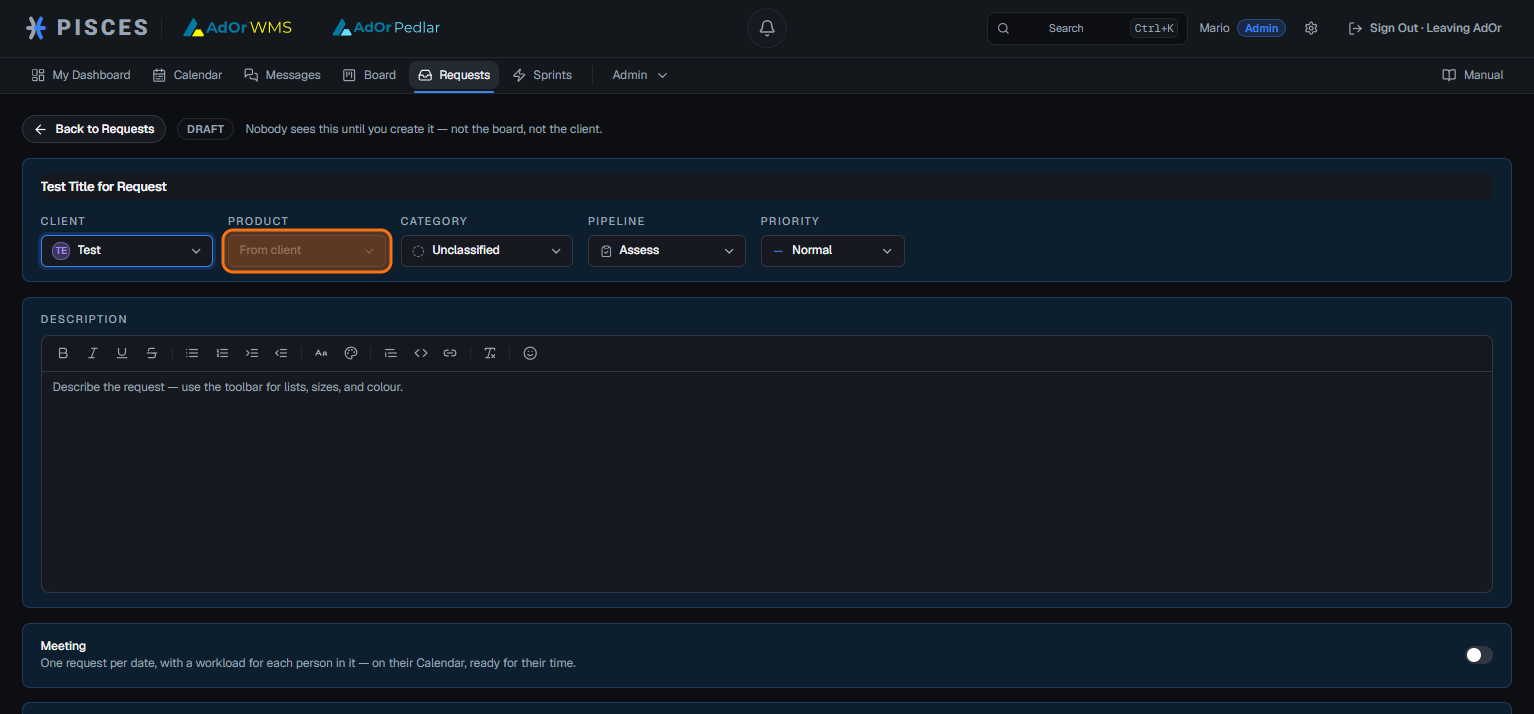Apply strikethrough formatting
The image size is (1534, 714).
(152, 353)
